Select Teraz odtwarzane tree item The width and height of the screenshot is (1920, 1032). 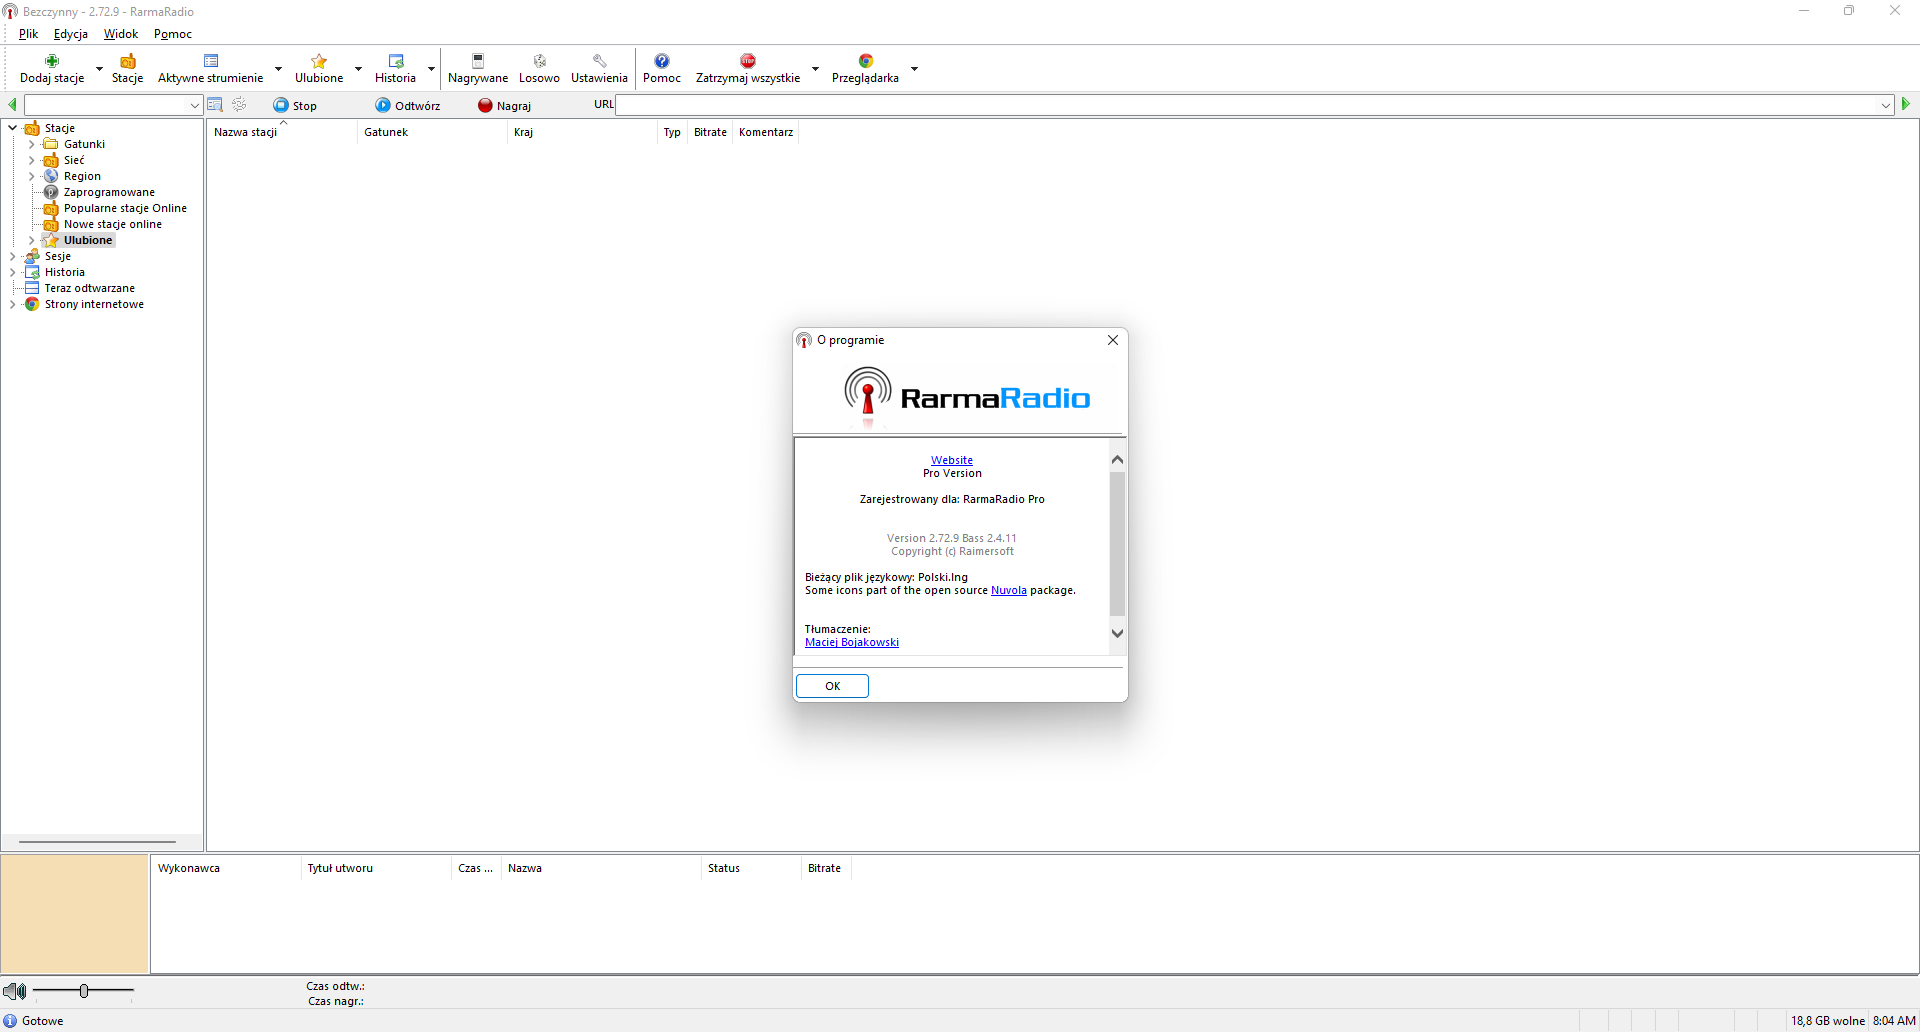click(89, 288)
